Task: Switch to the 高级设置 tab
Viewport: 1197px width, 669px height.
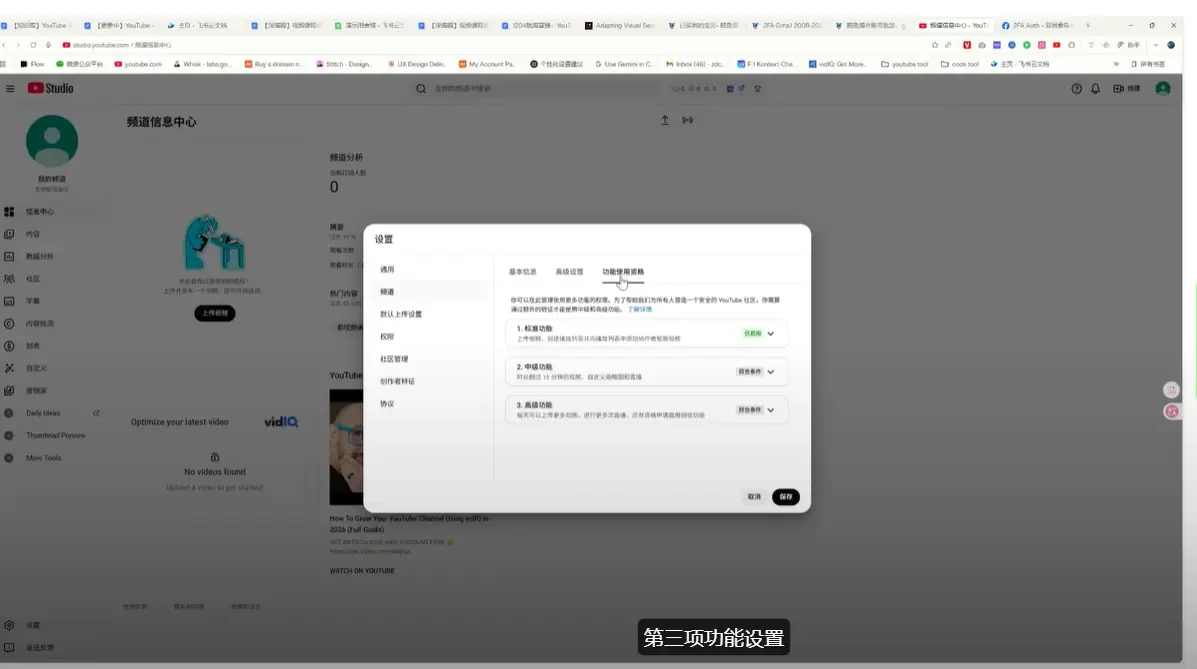Action: (569, 272)
